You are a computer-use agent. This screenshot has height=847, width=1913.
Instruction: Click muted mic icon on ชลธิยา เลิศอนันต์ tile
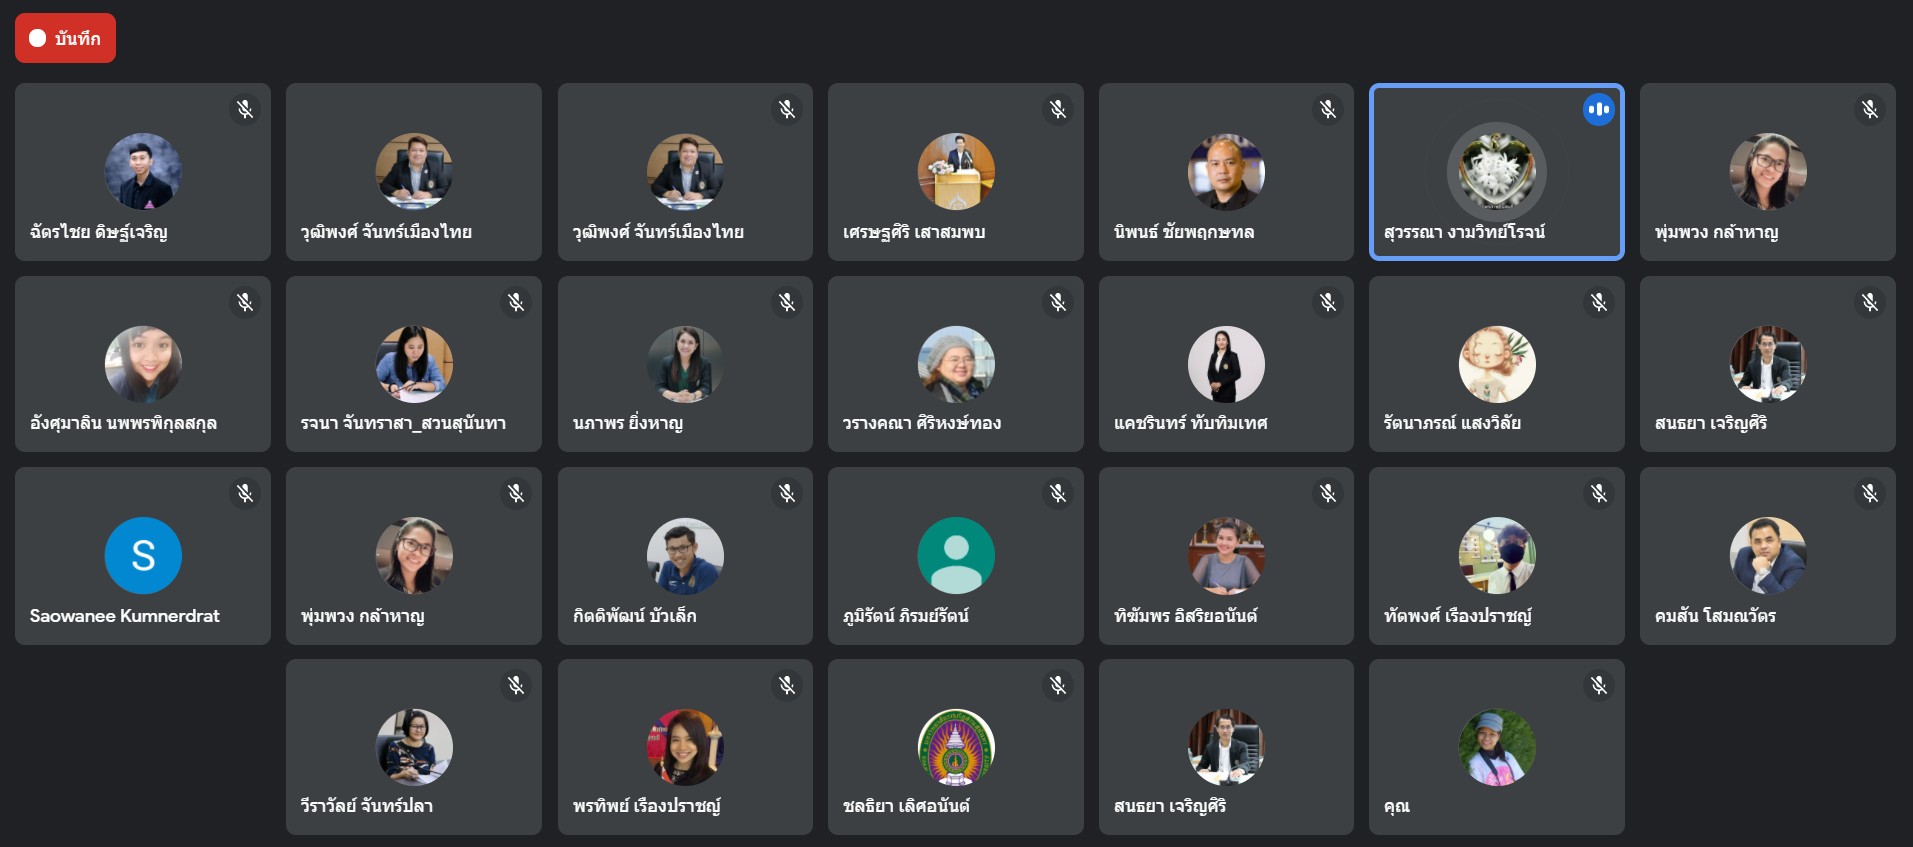(x=1058, y=685)
